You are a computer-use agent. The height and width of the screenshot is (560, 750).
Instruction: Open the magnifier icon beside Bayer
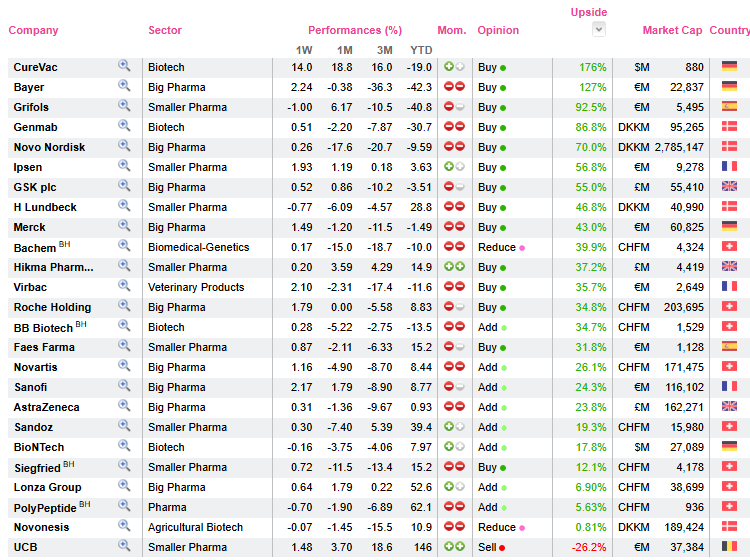click(124, 86)
